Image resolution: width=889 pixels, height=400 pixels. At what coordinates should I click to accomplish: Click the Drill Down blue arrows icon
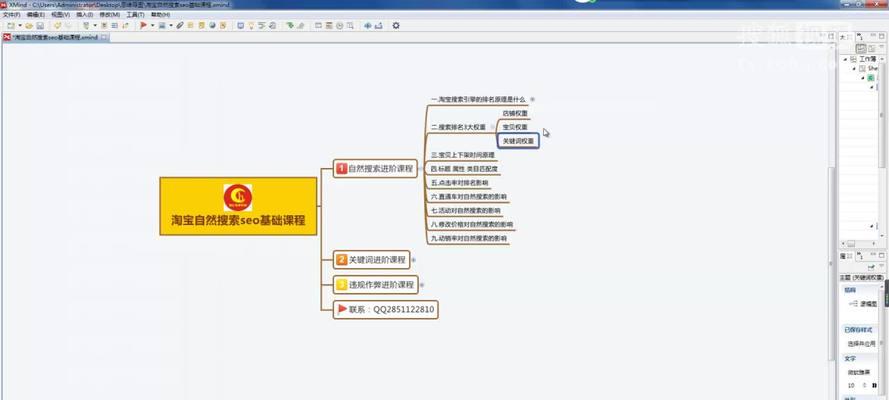click(367, 25)
